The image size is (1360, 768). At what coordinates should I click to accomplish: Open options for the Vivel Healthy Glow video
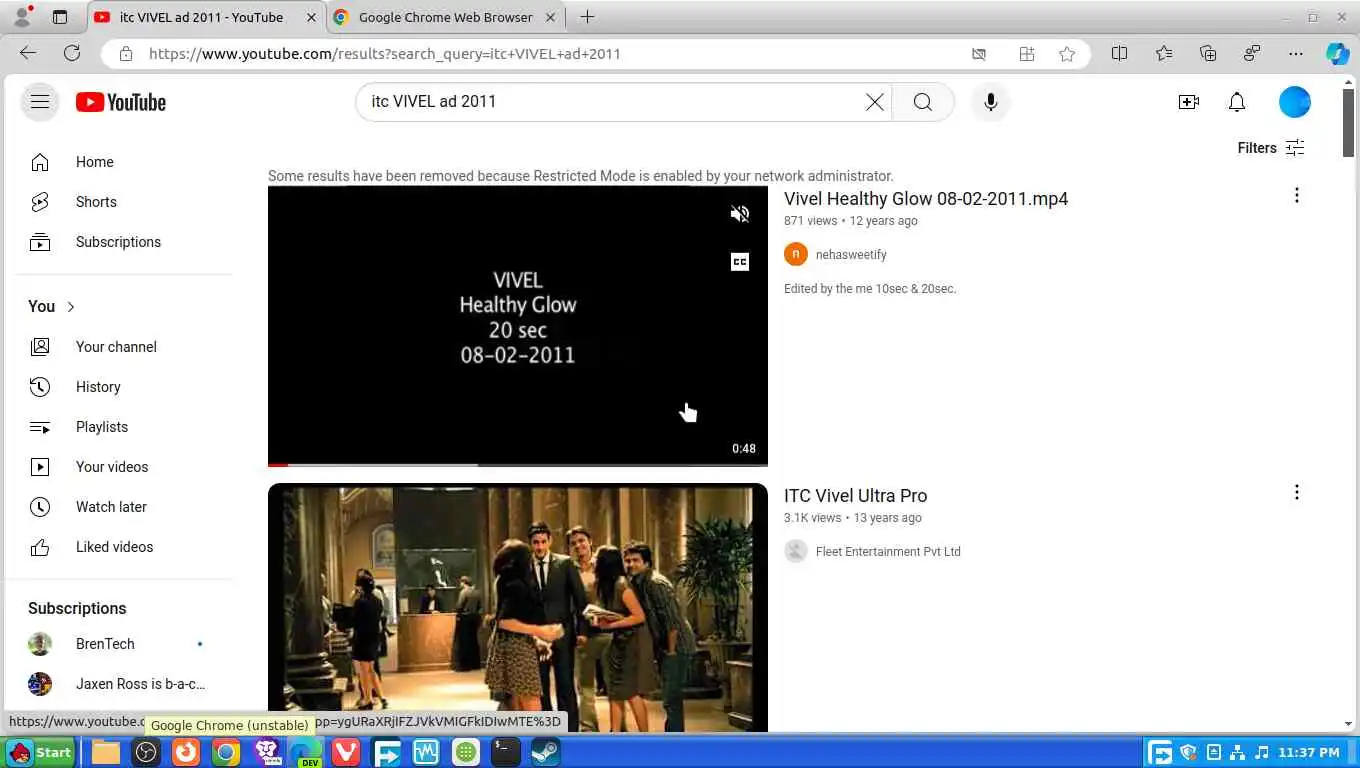click(x=1296, y=195)
